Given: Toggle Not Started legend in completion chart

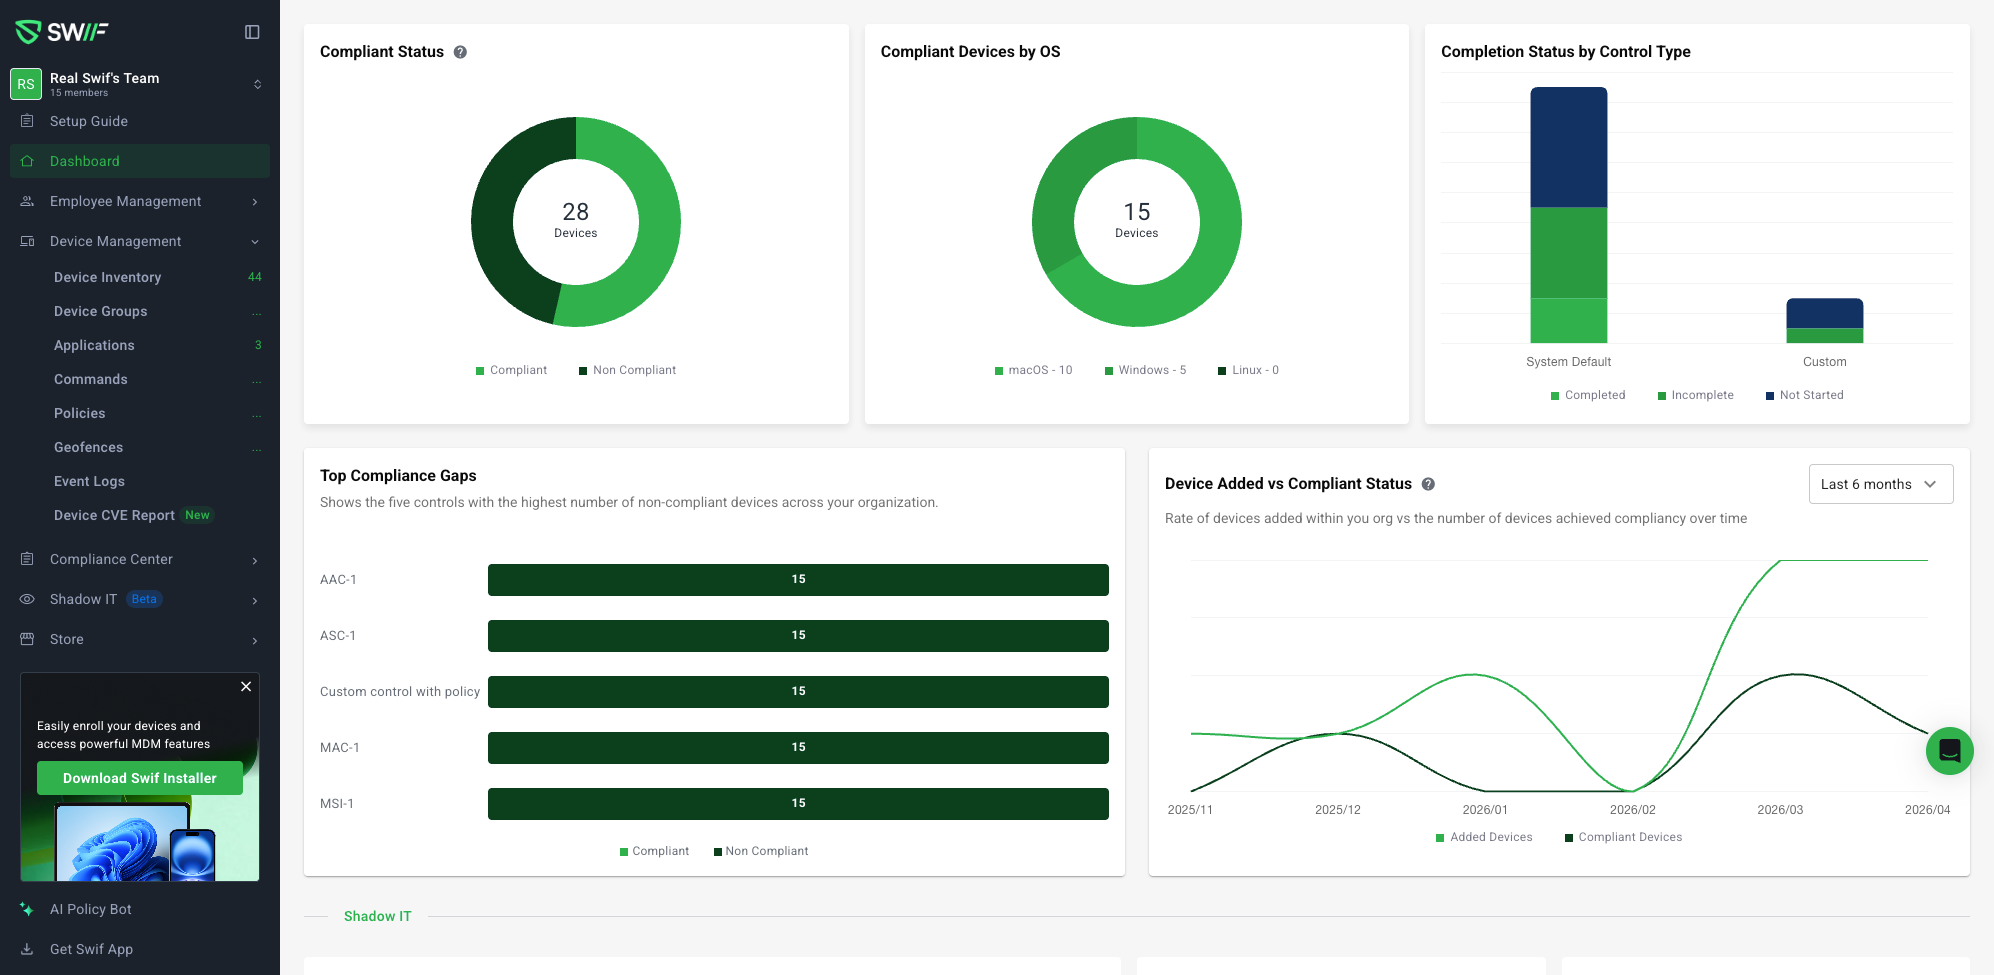Looking at the screenshot, I should click(1804, 395).
